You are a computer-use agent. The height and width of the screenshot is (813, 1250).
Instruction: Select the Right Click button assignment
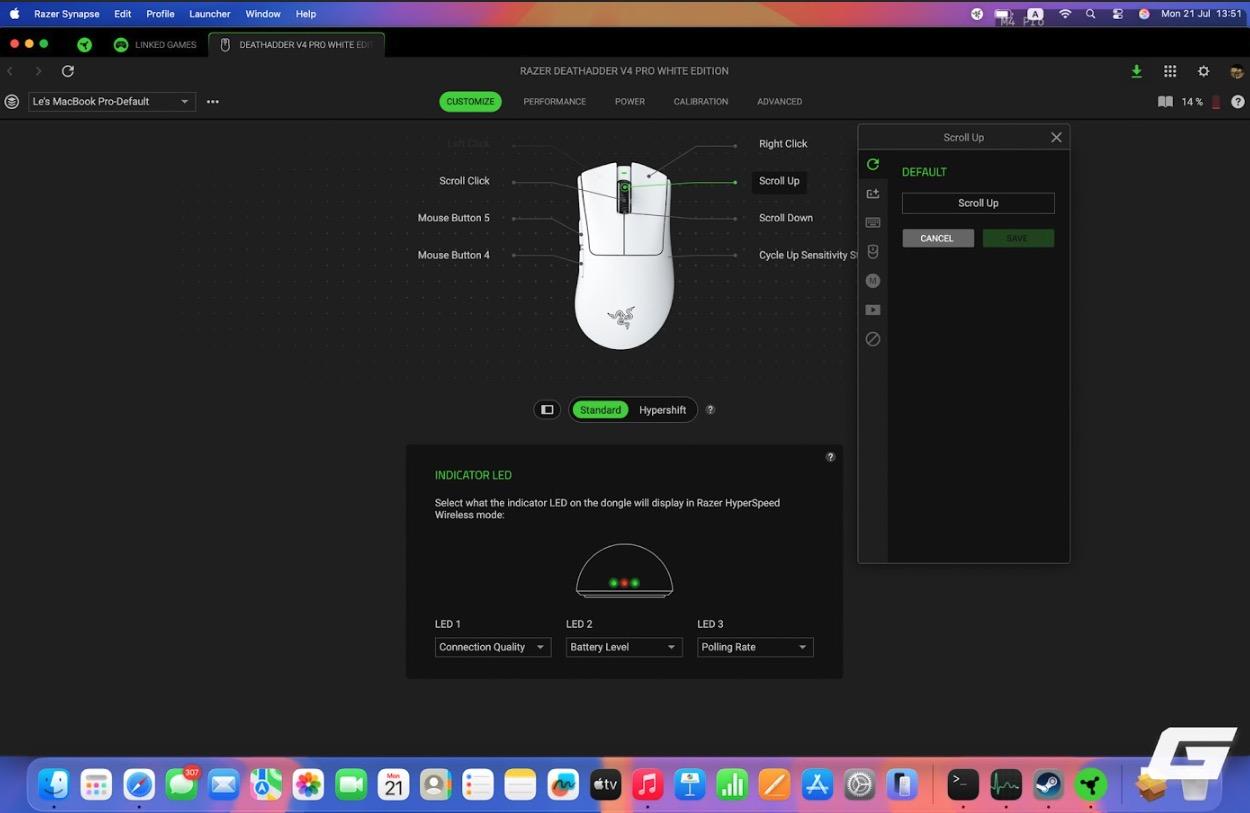[783, 144]
